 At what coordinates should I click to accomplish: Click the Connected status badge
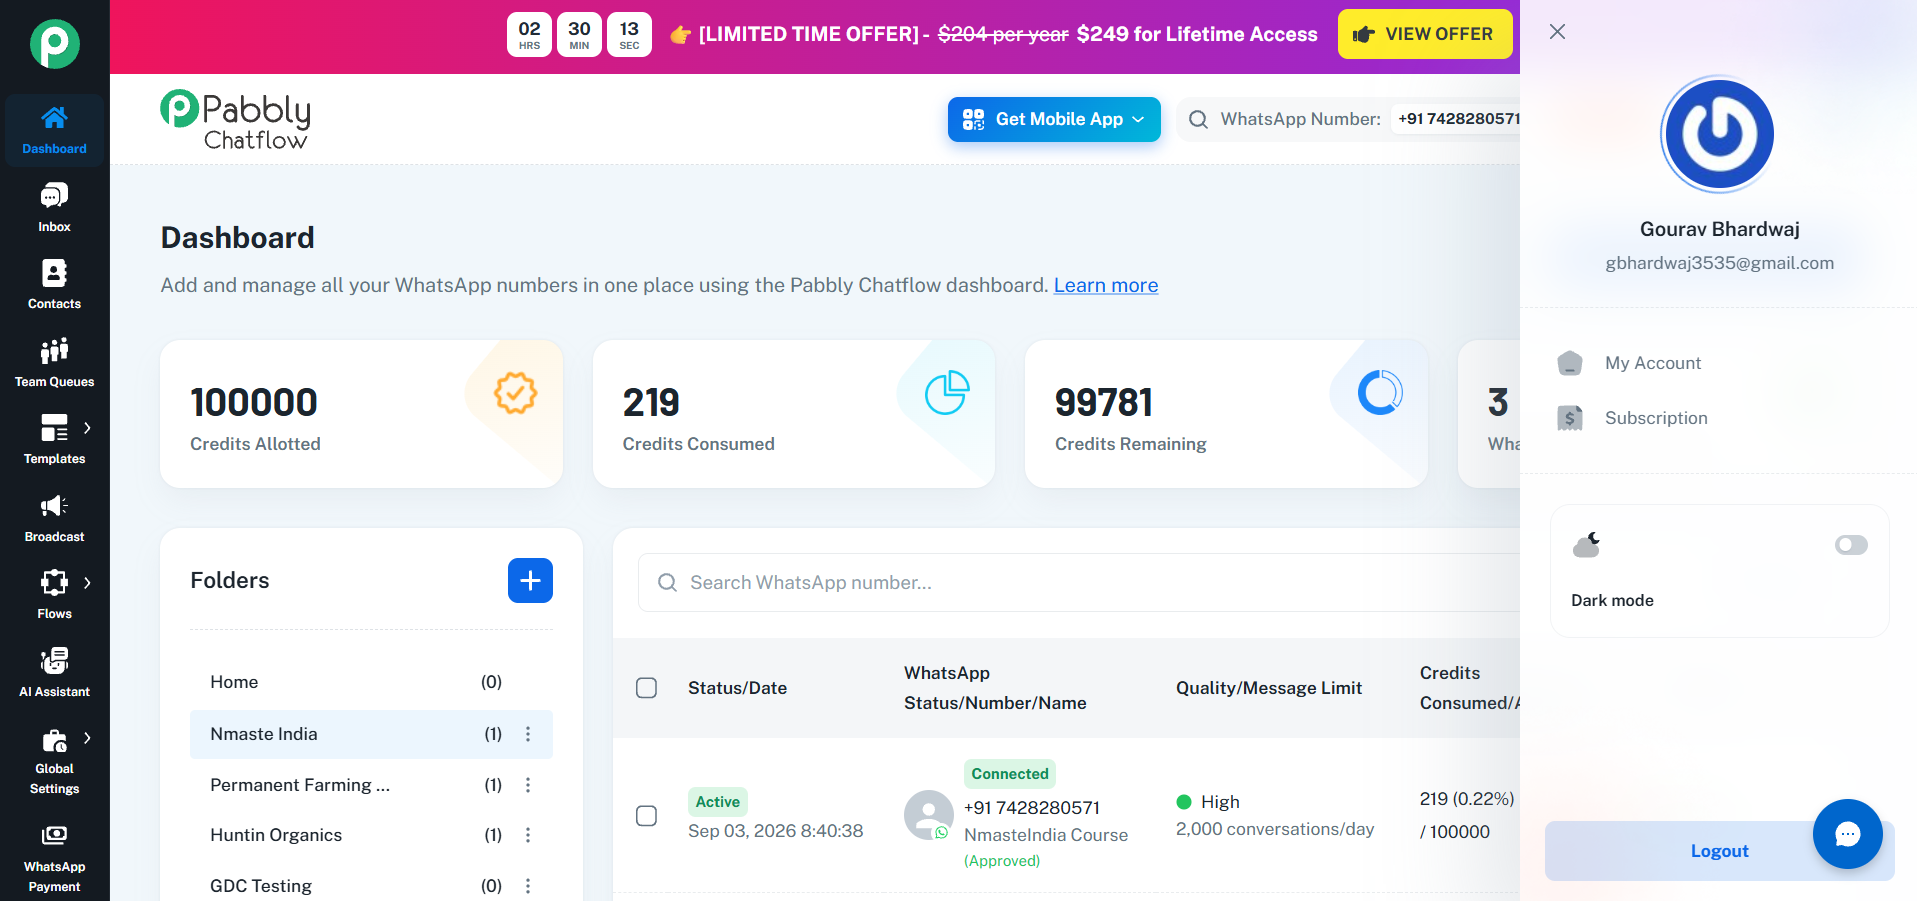tap(1010, 774)
